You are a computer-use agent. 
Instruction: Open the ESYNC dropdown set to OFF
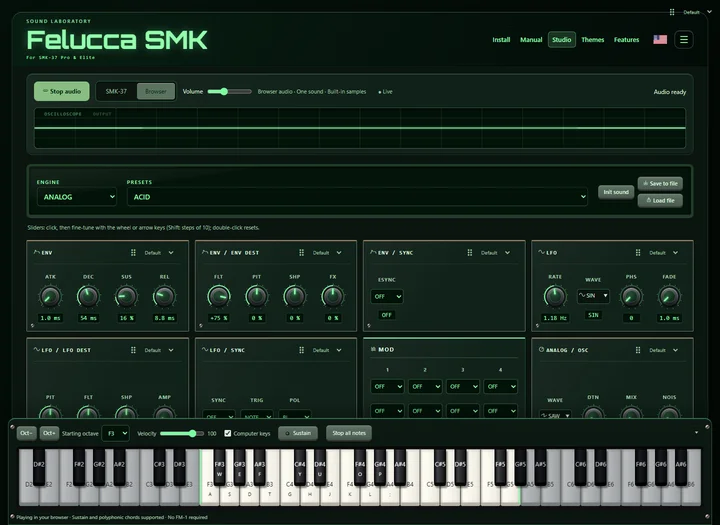pyautogui.click(x=387, y=297)
